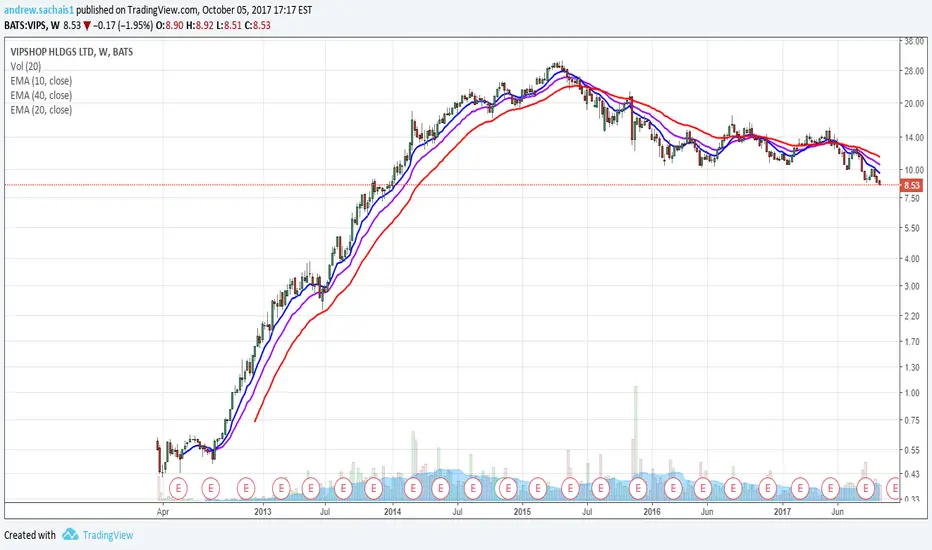Image resolution: width=932 pixels, height=550 pixels.
Task: Click the 0.43 price axis label
Action: coord(912,474)
